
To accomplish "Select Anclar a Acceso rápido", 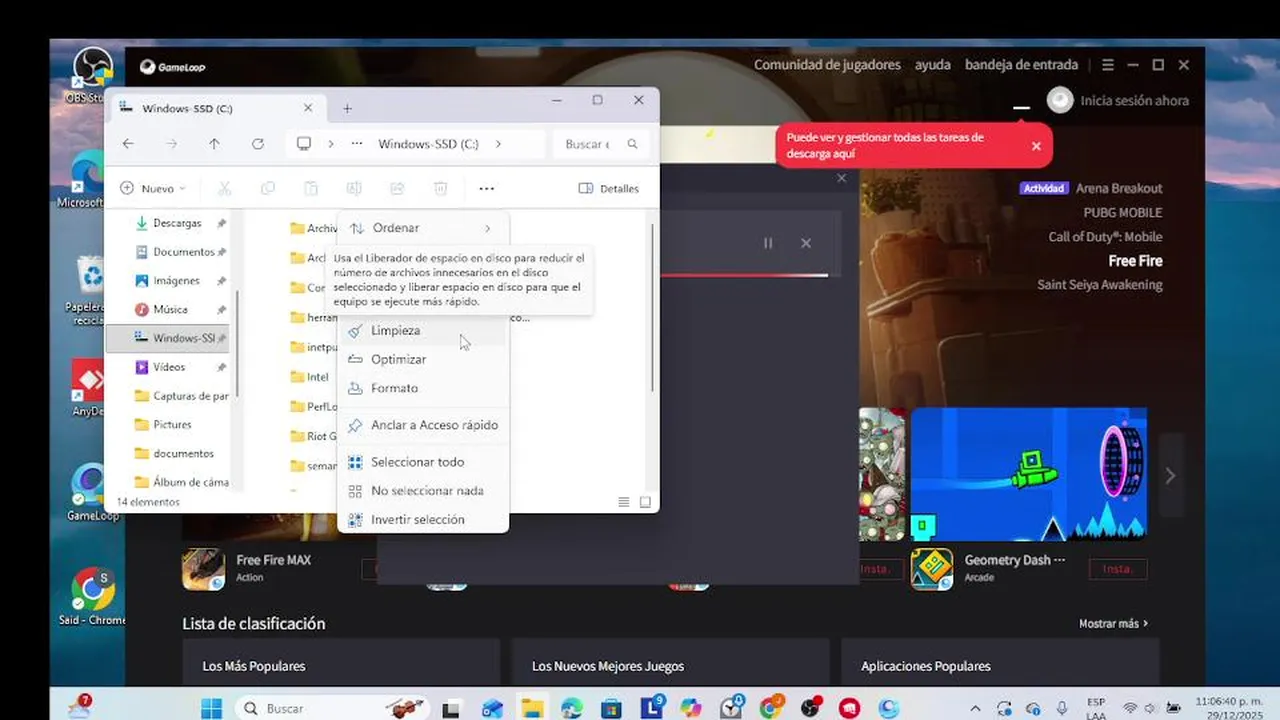I will coord(423,425).
